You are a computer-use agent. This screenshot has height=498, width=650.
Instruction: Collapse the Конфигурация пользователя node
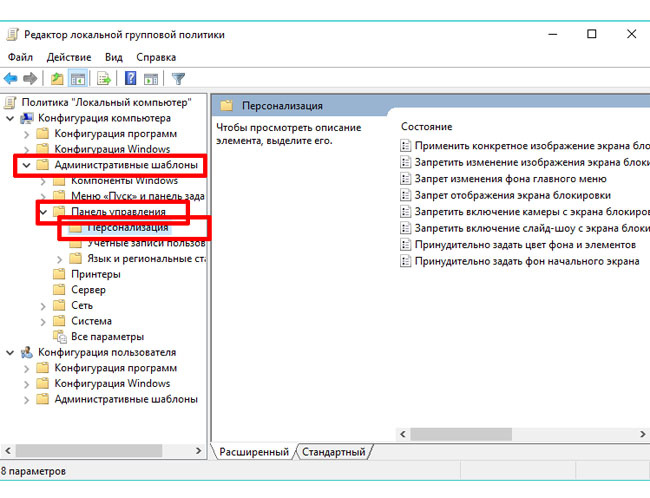tap(10, 353)
